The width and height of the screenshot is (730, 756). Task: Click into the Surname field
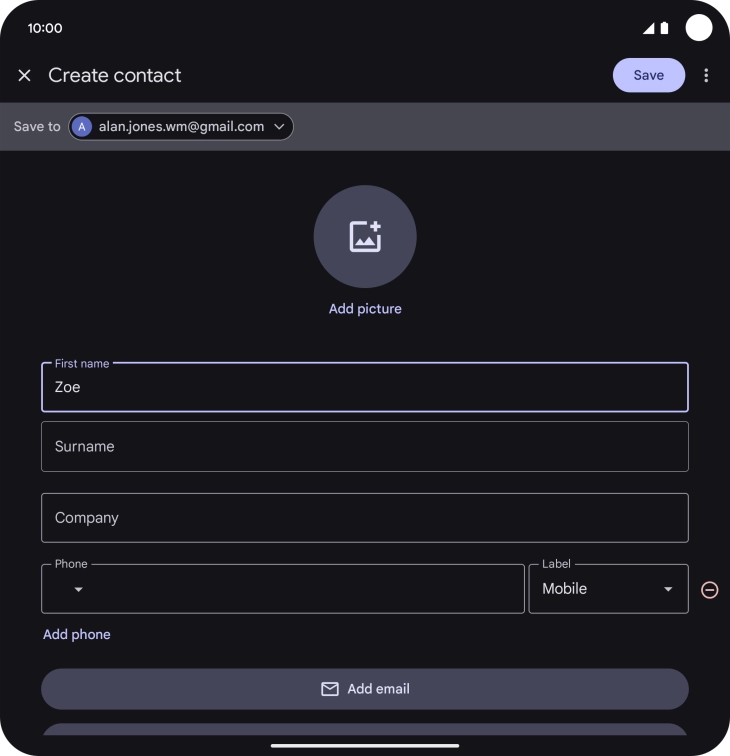click(365, 447)
